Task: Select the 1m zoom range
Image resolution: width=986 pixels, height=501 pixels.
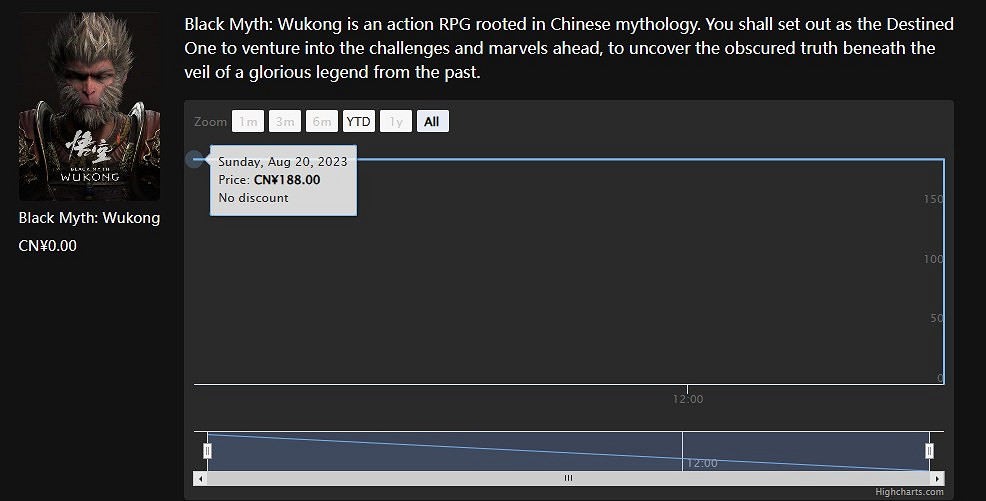Action: pos(248,122)
